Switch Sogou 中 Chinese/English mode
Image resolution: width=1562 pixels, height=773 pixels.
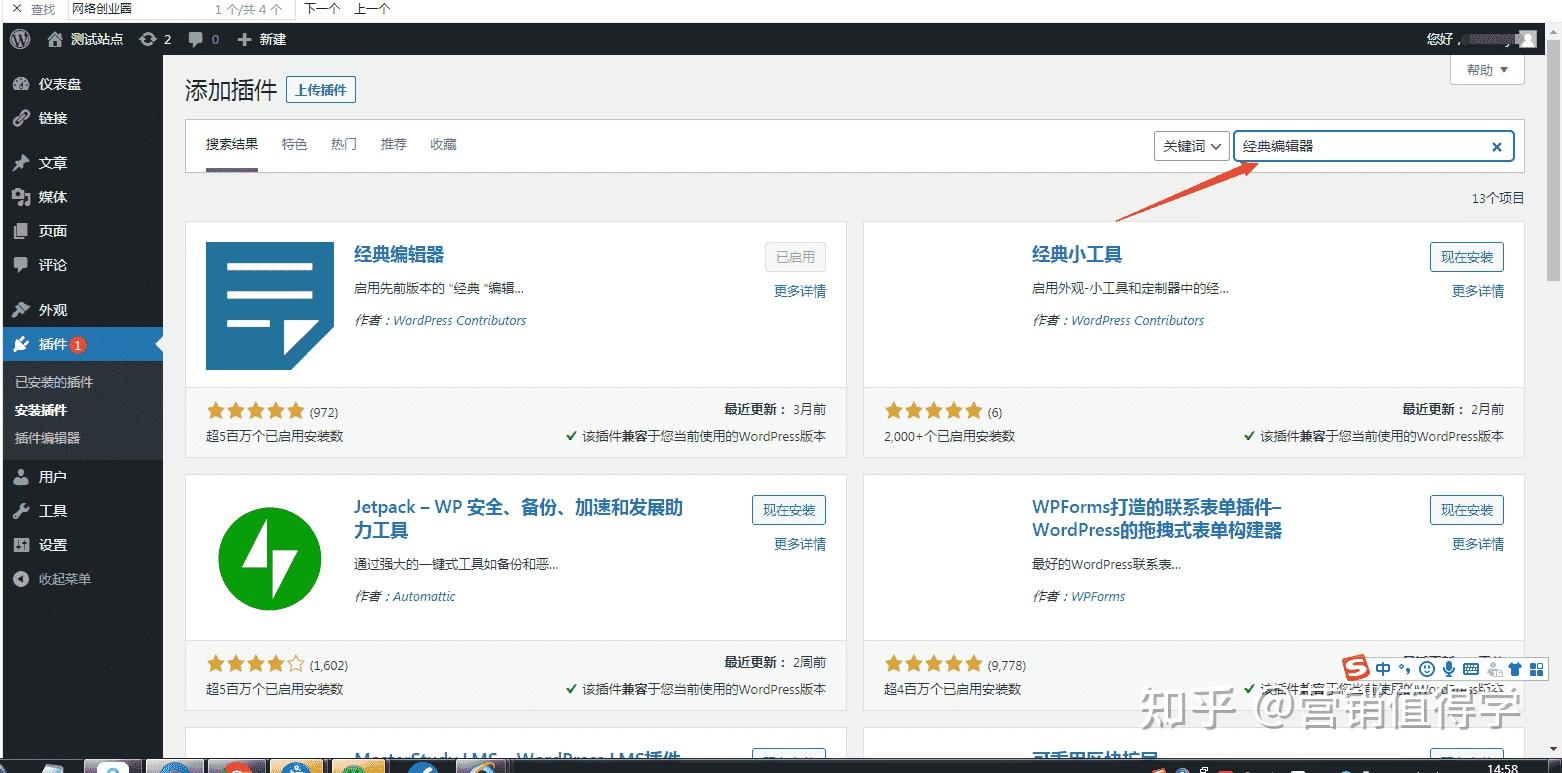(x=1383, y=668)
